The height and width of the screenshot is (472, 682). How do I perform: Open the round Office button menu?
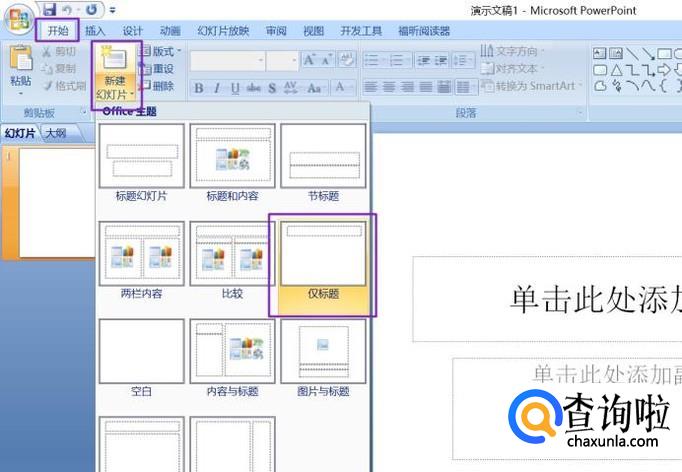click(18, 20)
